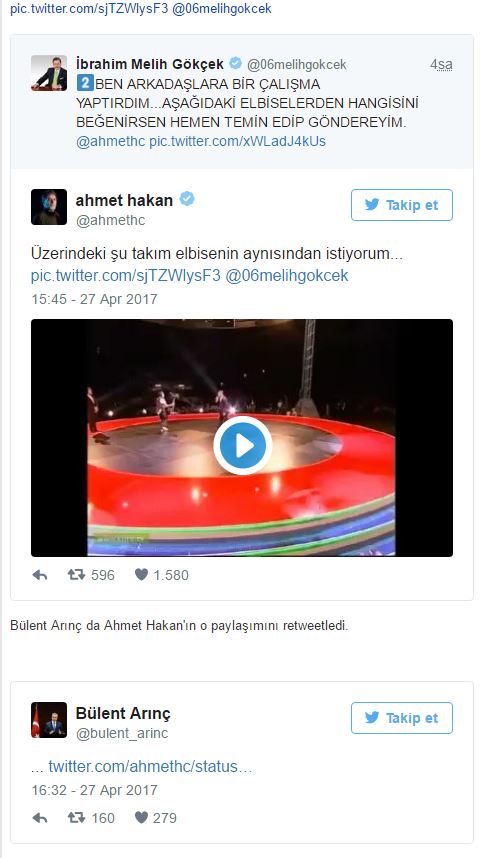Open ahmet hakan's avatar image
The height and width of the screenshot is (858, 485).
(49, 207)
